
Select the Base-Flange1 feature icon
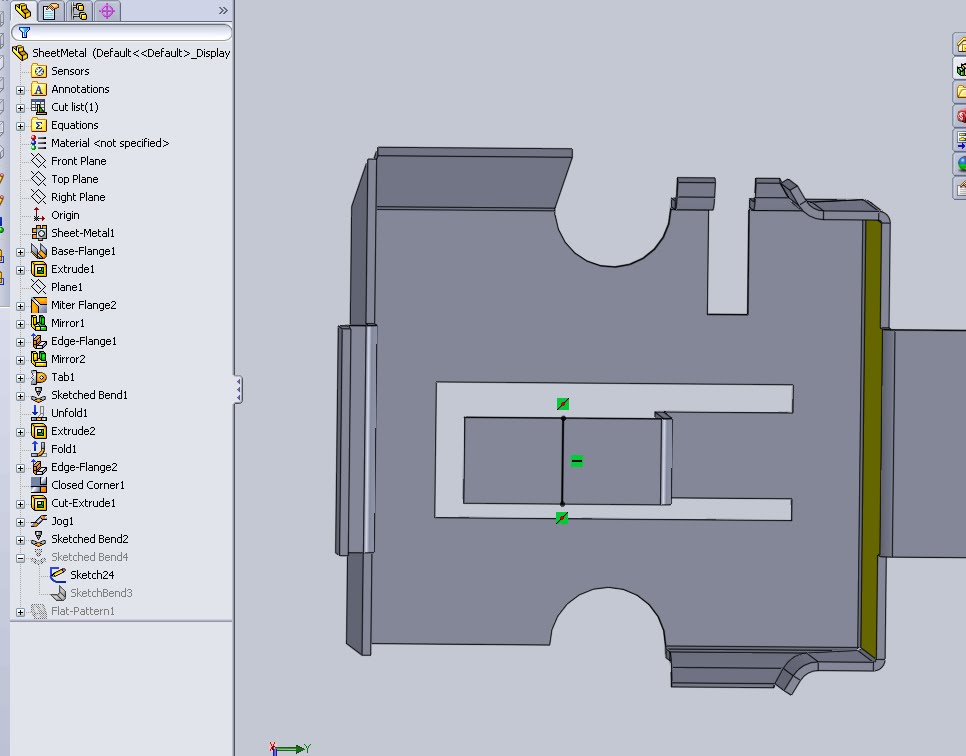39,251
